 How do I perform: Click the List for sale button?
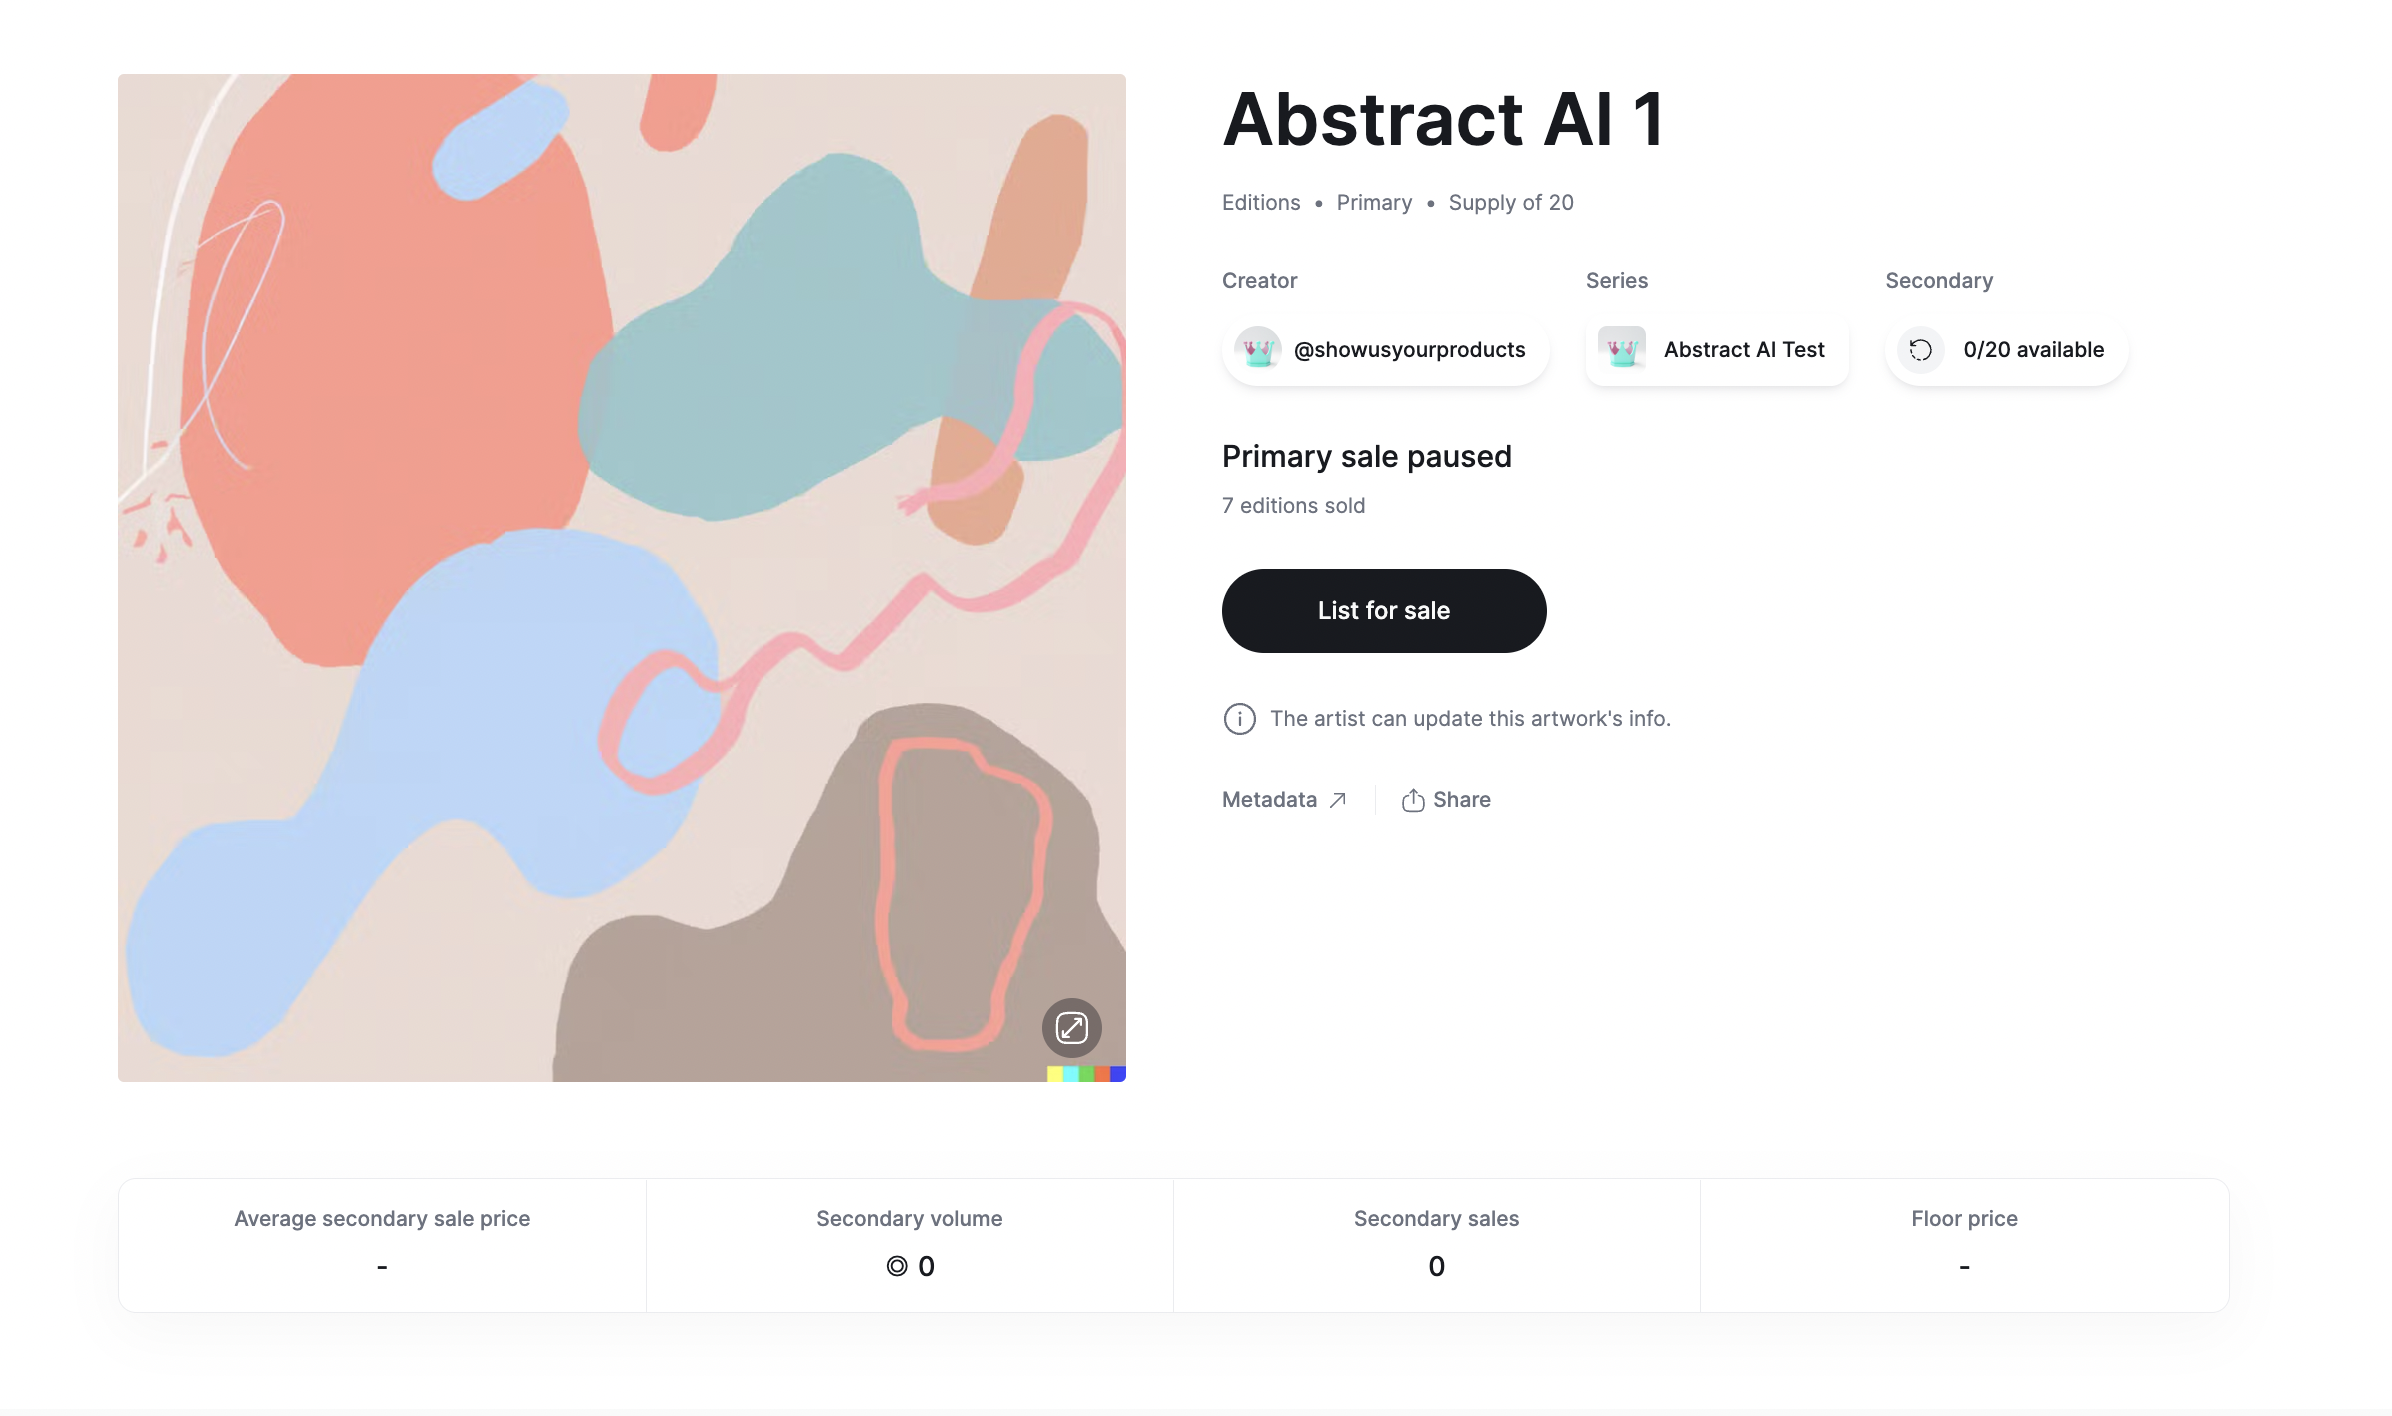[x=1384, y=611]
